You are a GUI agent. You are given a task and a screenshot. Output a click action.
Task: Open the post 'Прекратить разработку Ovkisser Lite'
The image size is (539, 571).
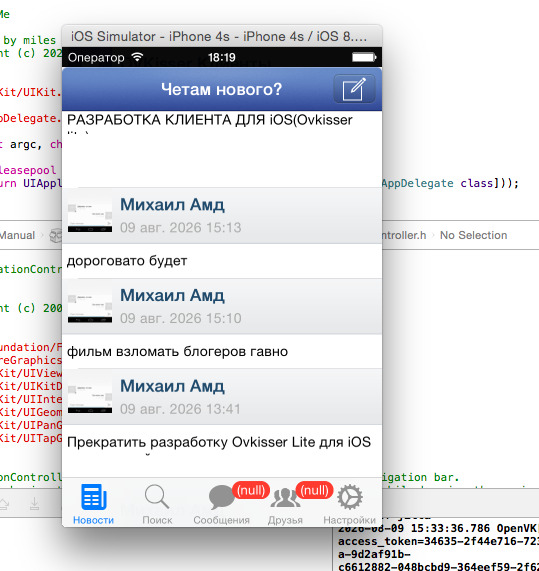[x=222, y=451]
